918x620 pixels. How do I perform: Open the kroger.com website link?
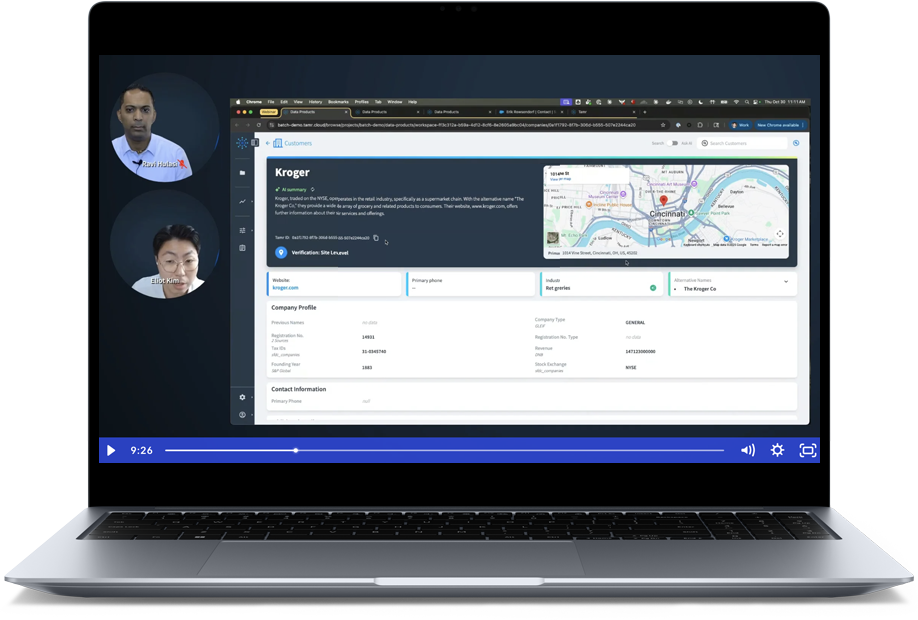pyautogui.click(x=286, y=287)
